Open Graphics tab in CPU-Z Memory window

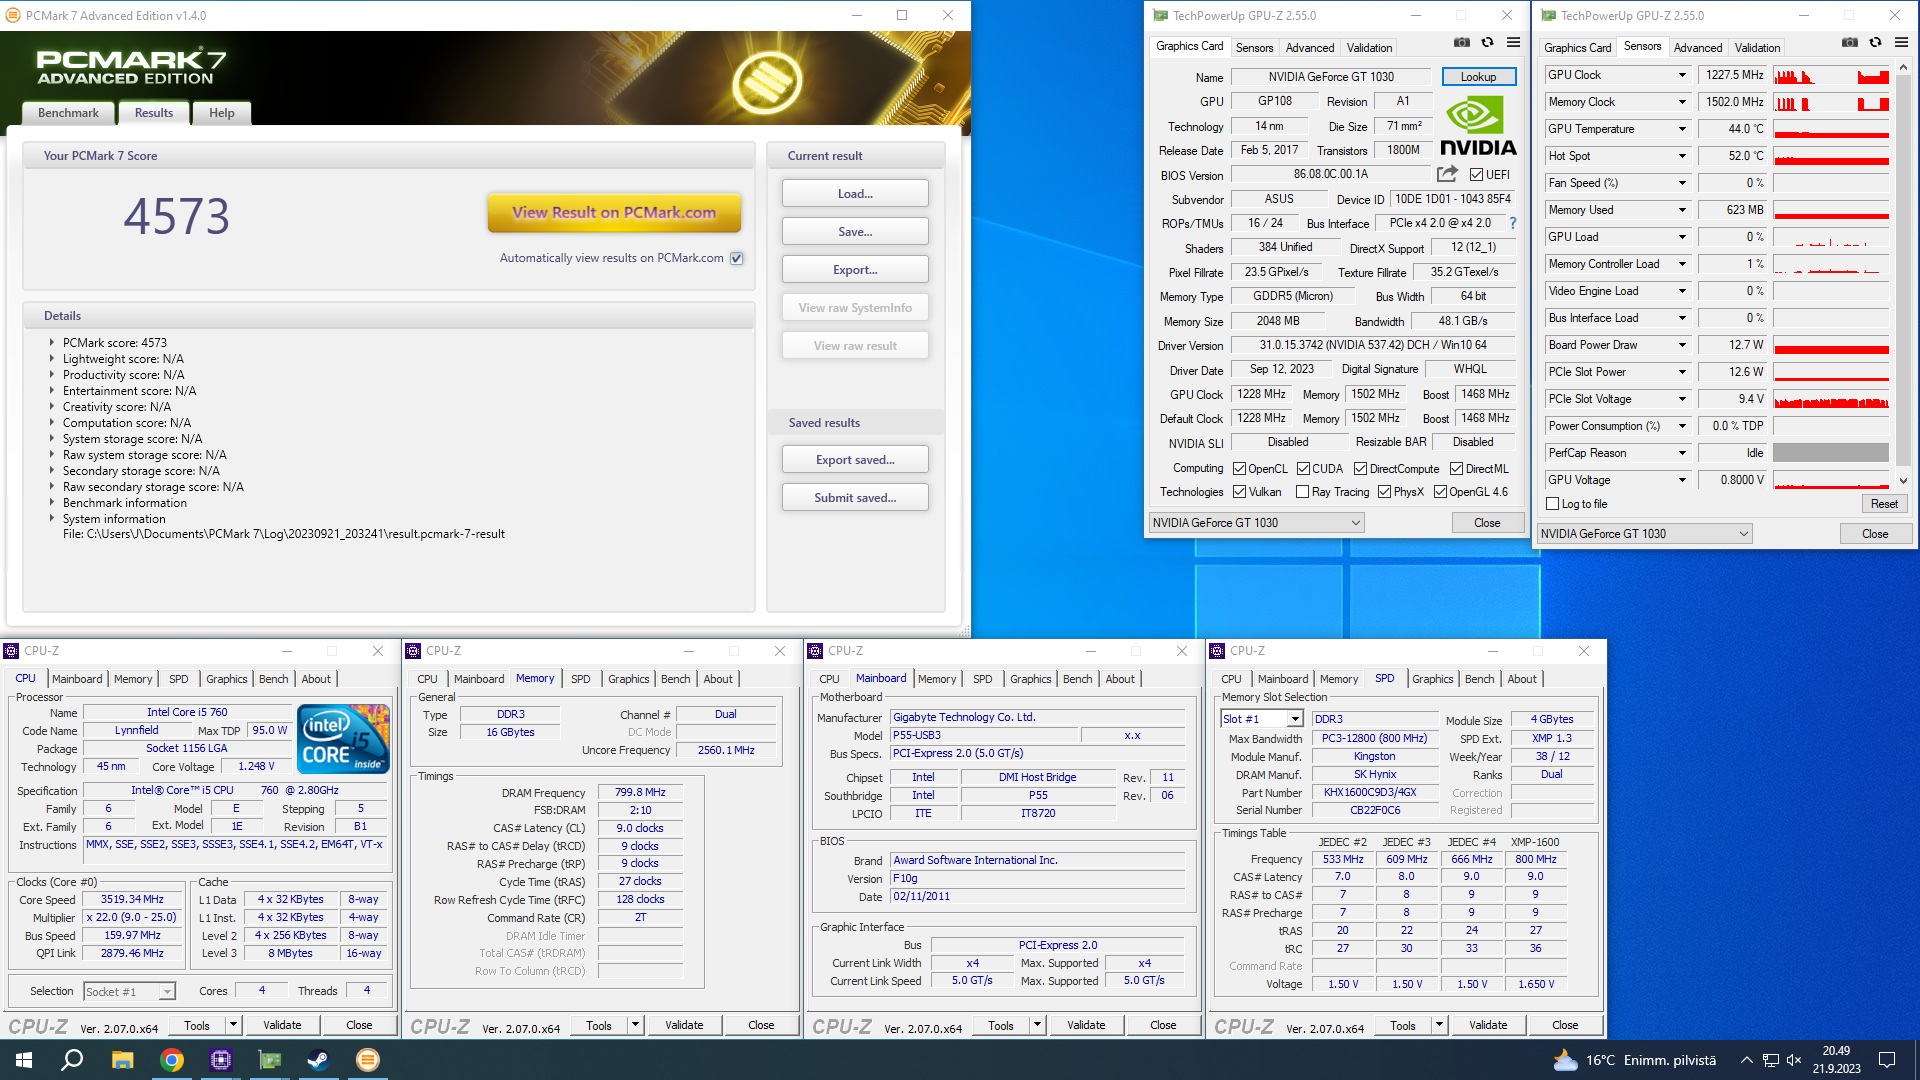[628, 679]
